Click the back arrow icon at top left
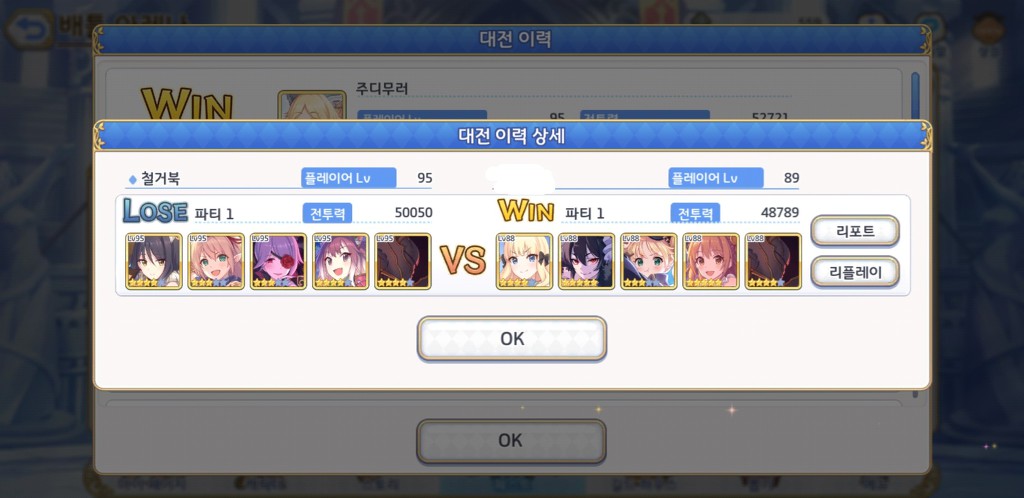 point(28,29)
